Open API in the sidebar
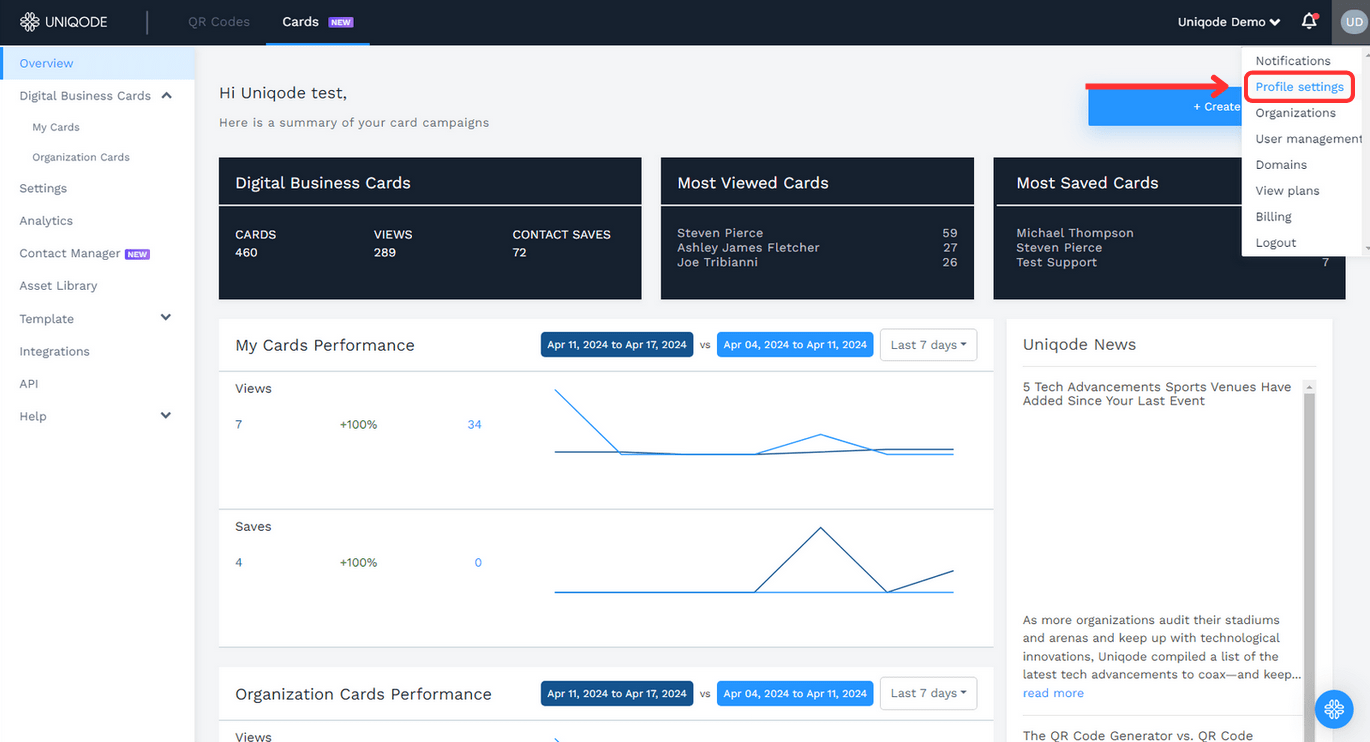 pyautogui.click(x=29, y=384)
